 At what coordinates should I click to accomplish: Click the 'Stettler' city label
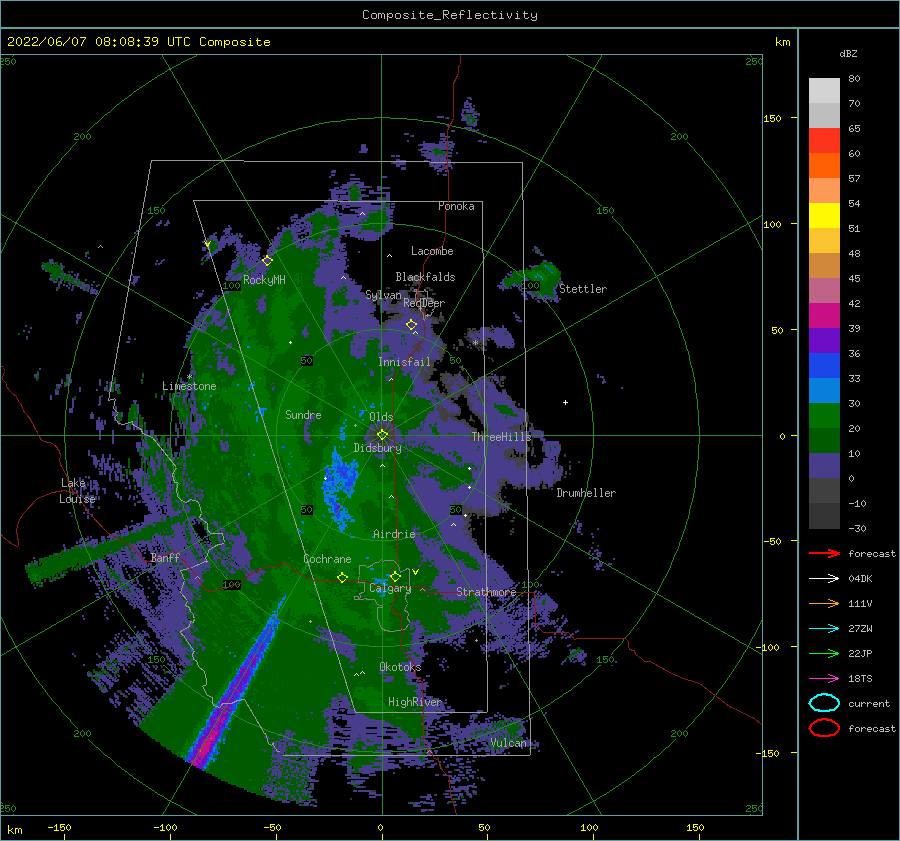click(x=583, y=289)
